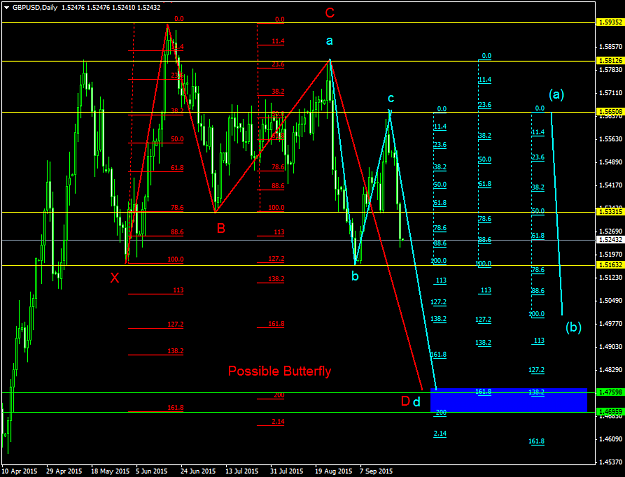The width and height of the screenshot is (625, 477).
Task: Click the 31 Jul 2015 date marker
Action: (x=287, y=471)
